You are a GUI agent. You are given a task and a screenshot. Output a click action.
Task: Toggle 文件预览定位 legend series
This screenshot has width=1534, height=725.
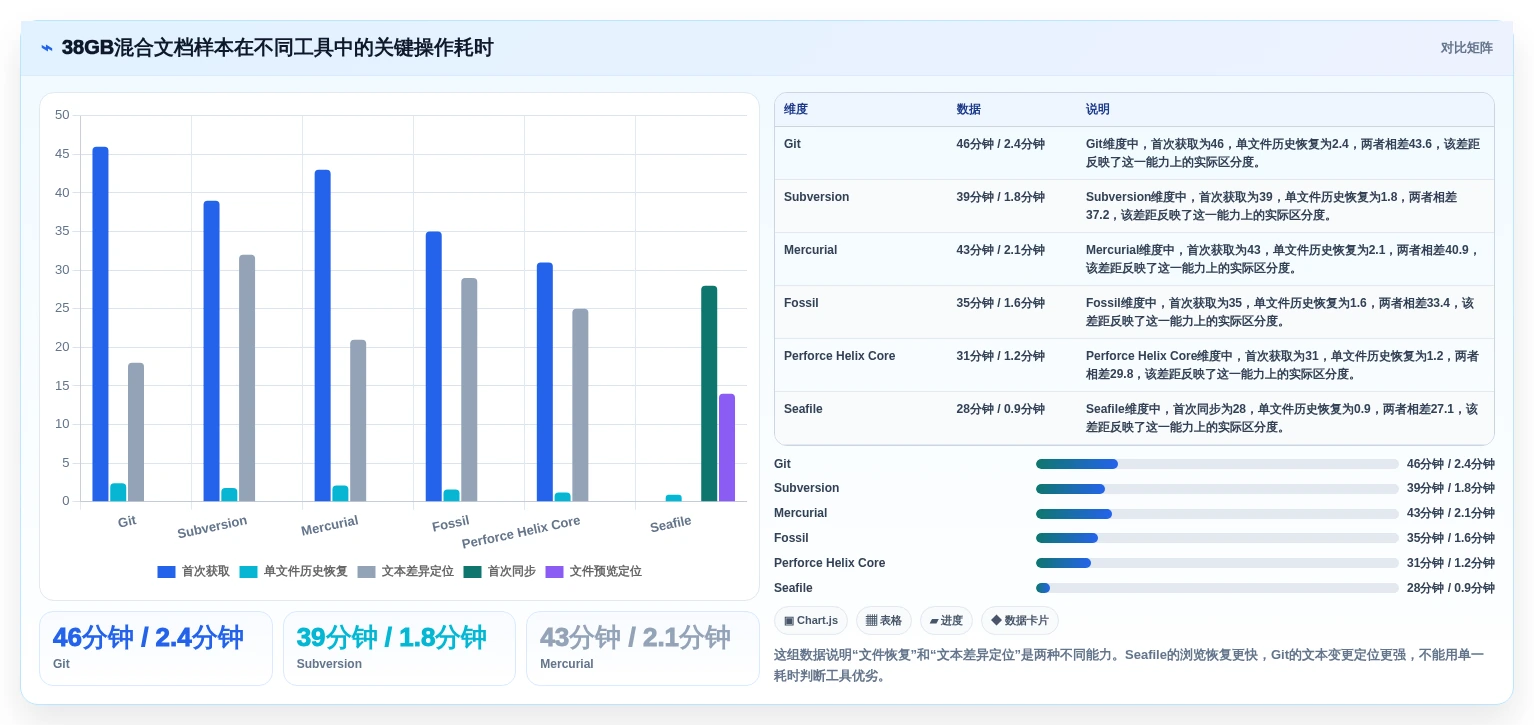[x=594, y=571]
